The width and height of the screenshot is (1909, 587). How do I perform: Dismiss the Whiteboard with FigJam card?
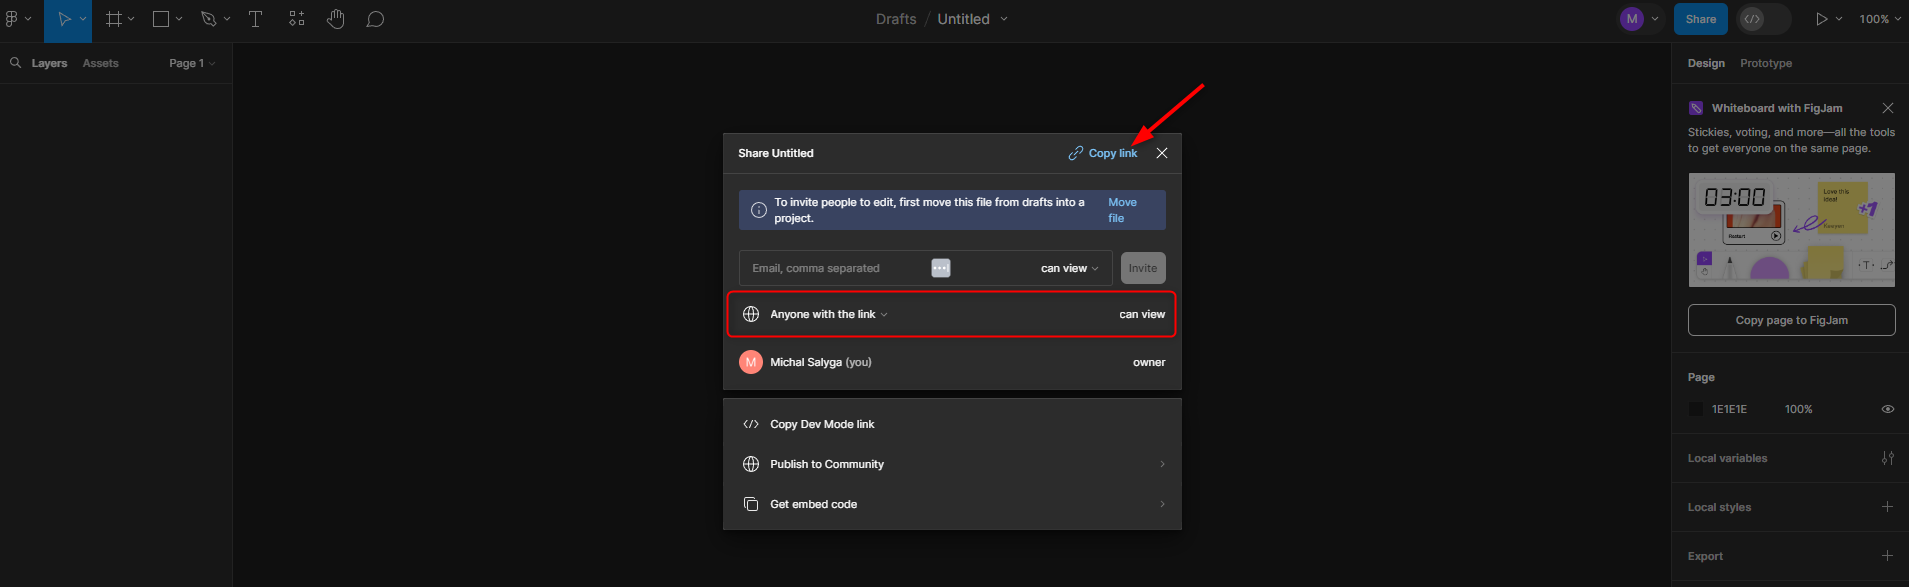pos(1887,108)
